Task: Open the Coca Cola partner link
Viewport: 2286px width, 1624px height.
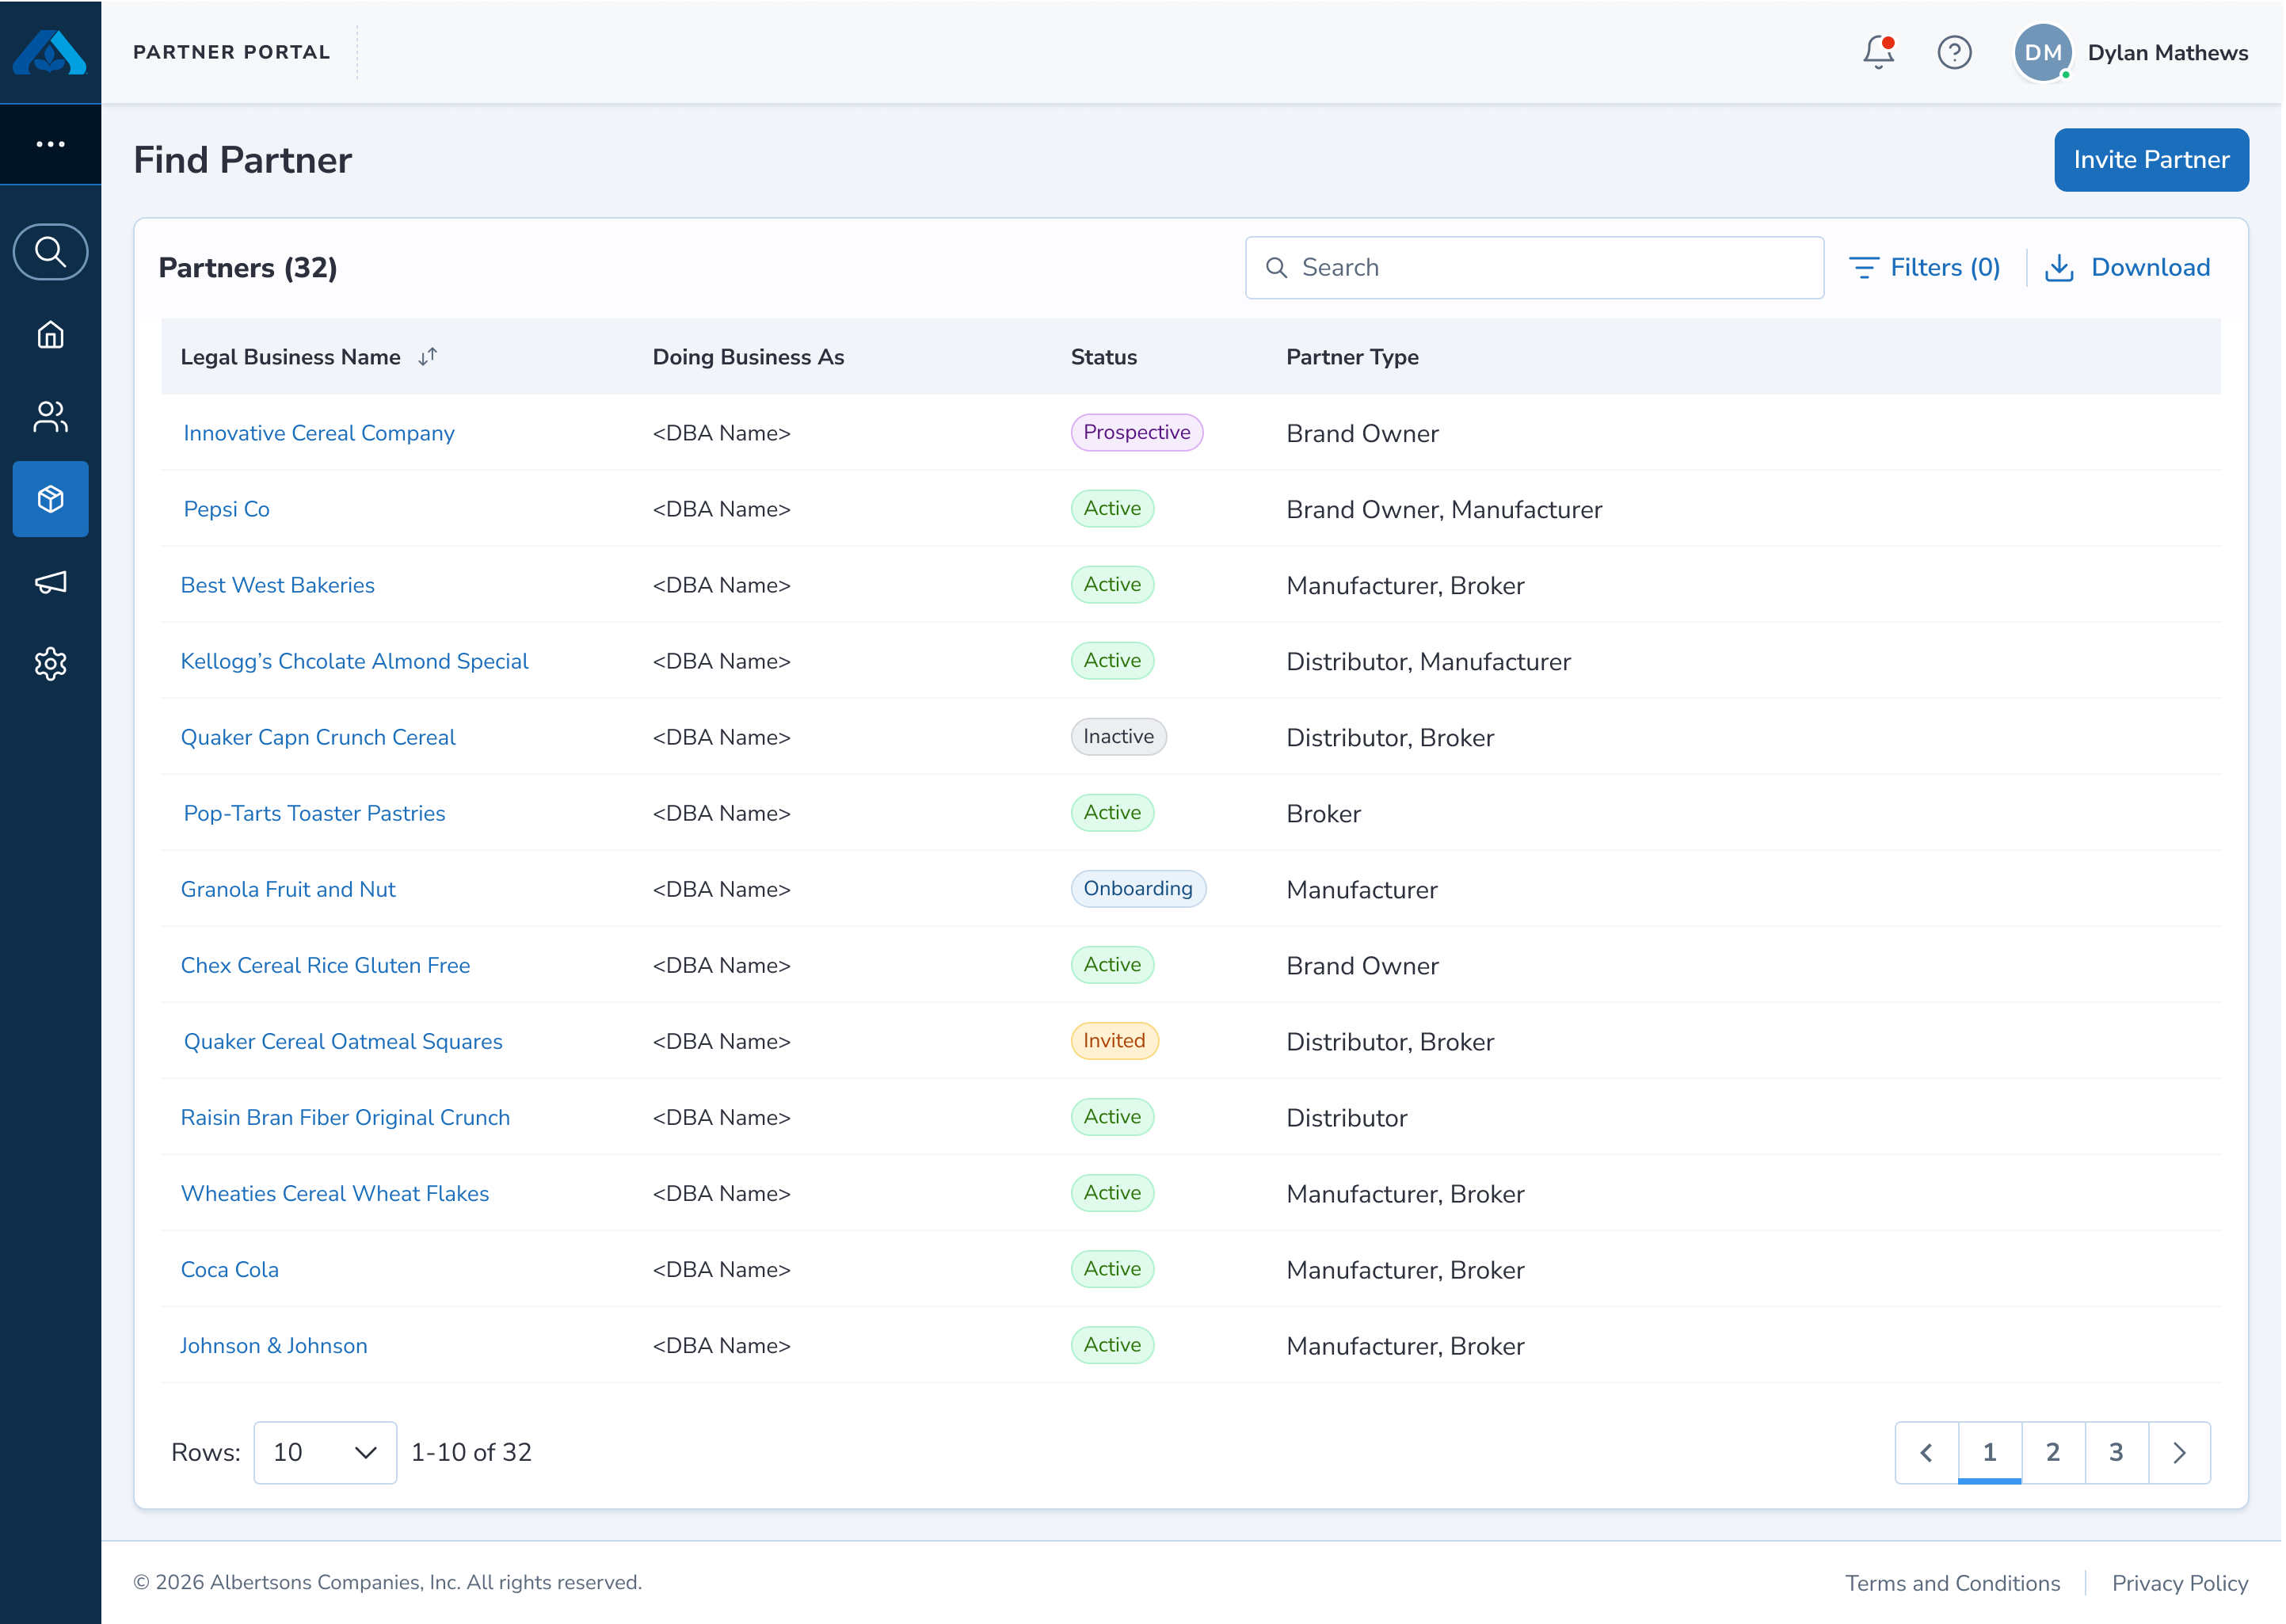Action: pos(230,1269)
